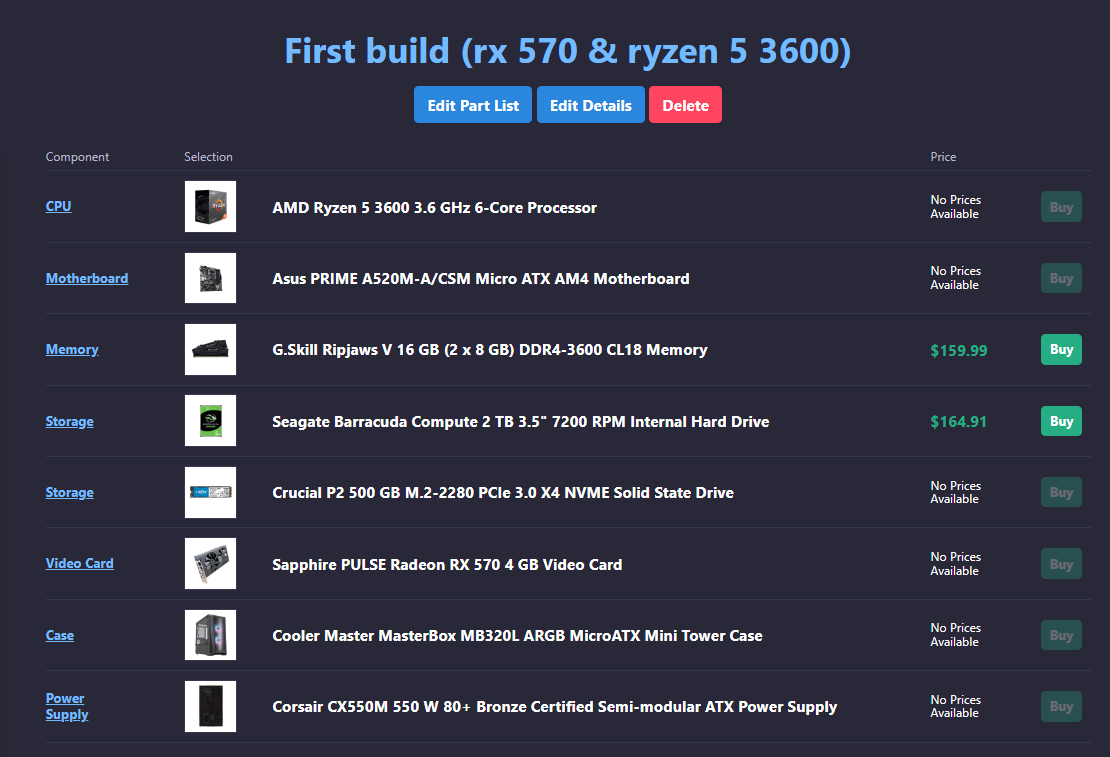Viewport: 1110px width, 757px height.
Task: Open the Storage link for Crucial P2
Action: (x=69, y=492)
